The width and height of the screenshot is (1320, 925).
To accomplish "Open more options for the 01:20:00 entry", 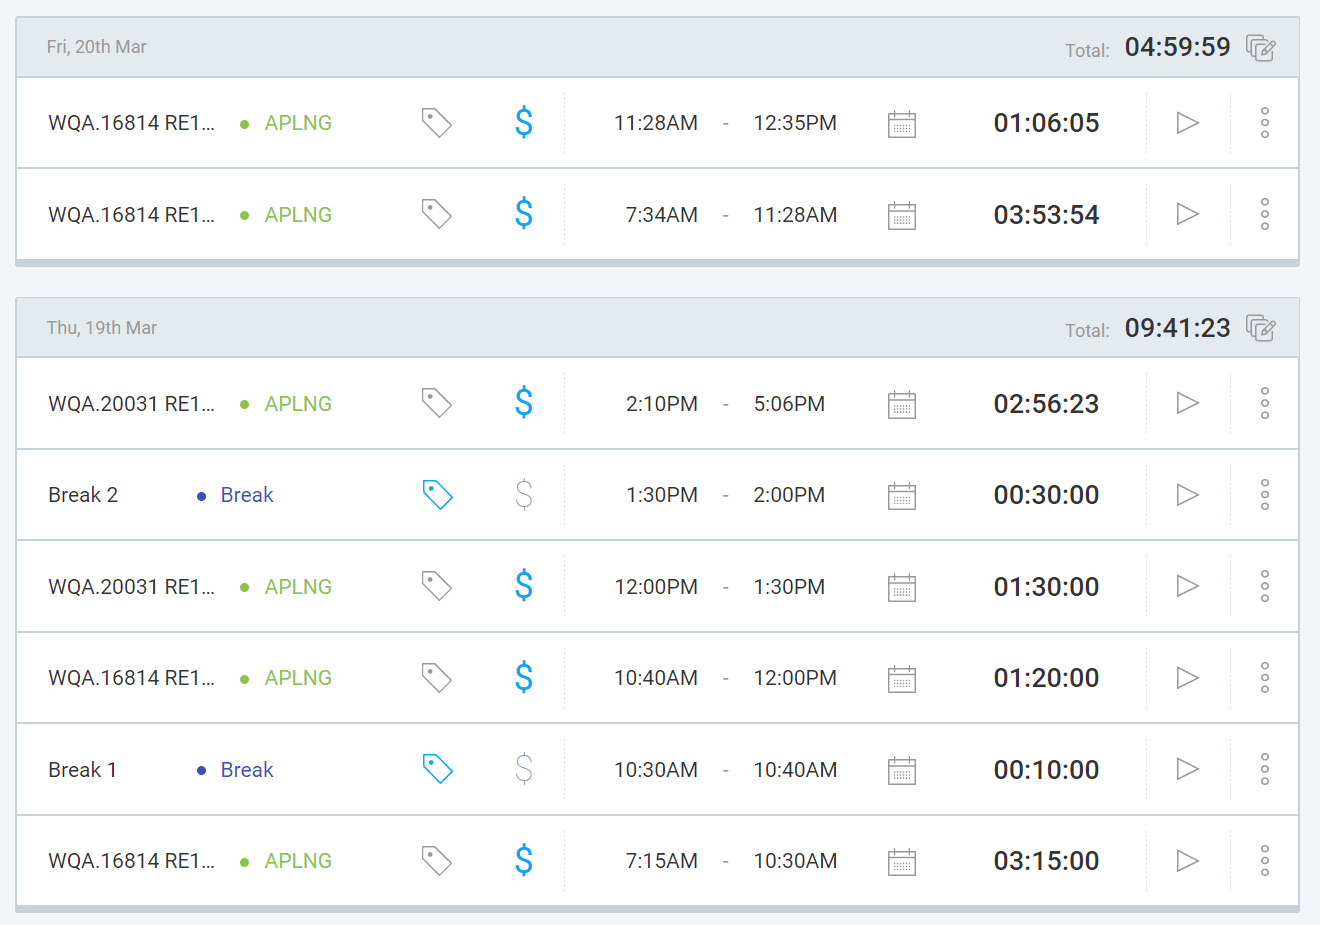I will (1265, 678).
